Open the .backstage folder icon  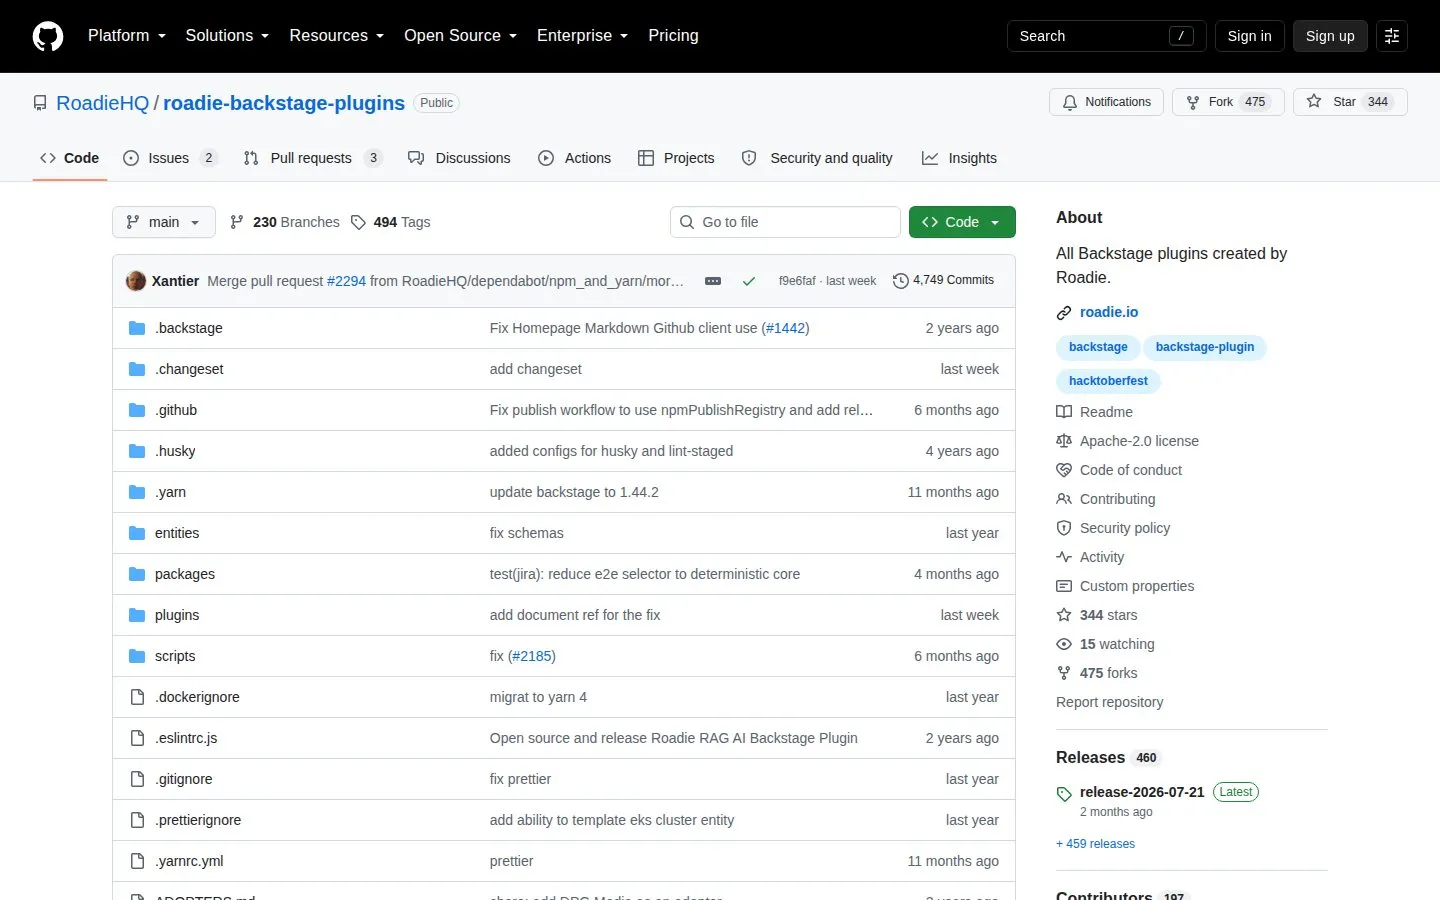pos(137,328)
